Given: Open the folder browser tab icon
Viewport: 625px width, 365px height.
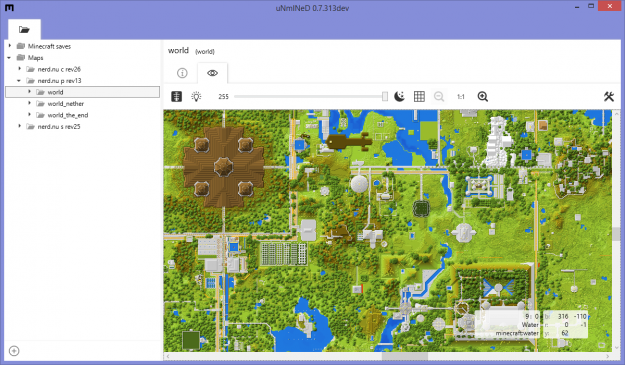Looking at the screenshot, I should pyautogui.click(x=24, y=29).
